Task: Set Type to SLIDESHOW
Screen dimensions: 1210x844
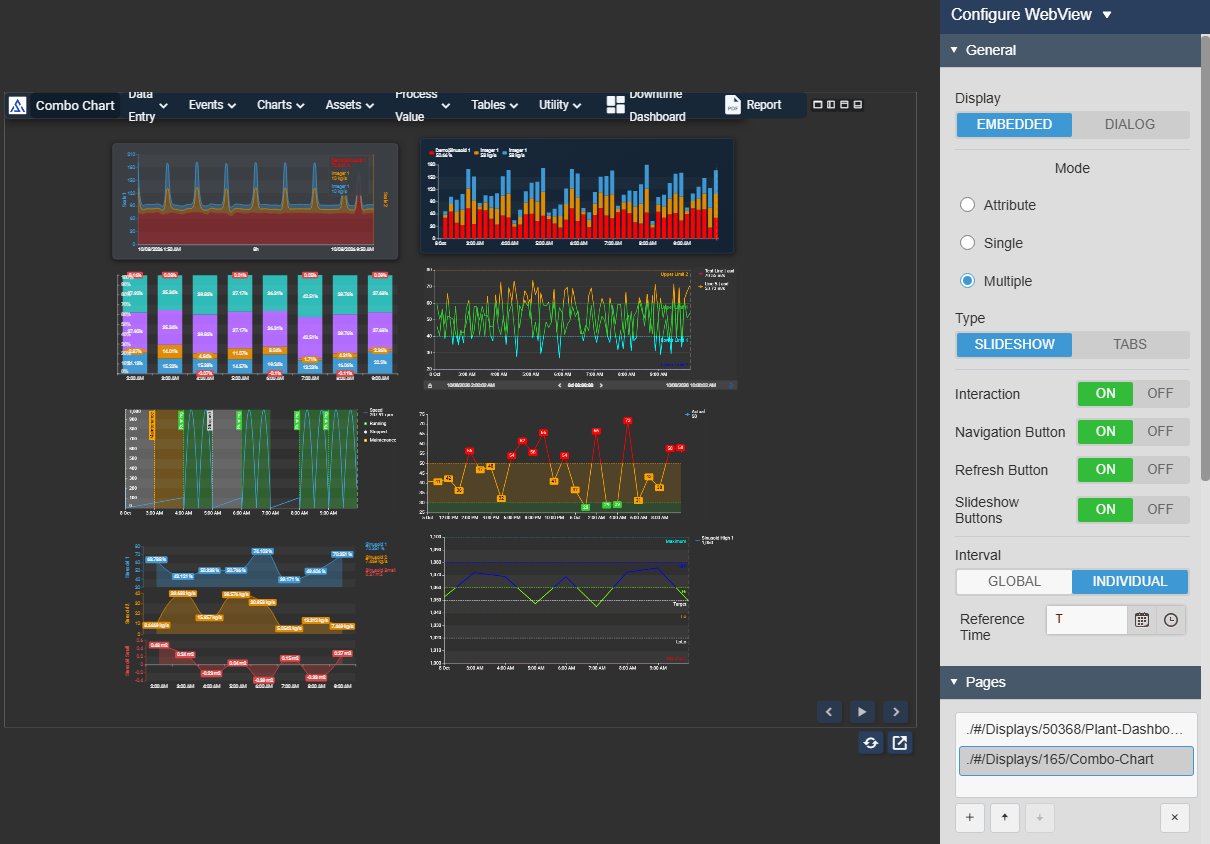Action: click(x=1014, y=345)
